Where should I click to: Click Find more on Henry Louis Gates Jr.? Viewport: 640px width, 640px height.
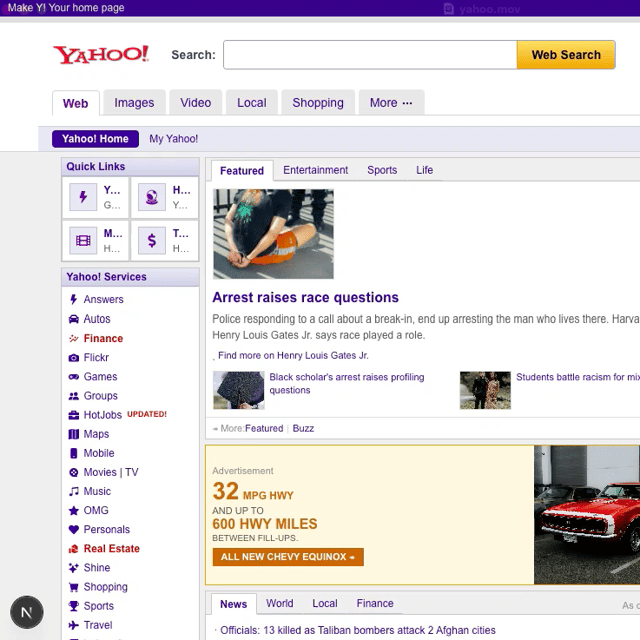point(293,356)
